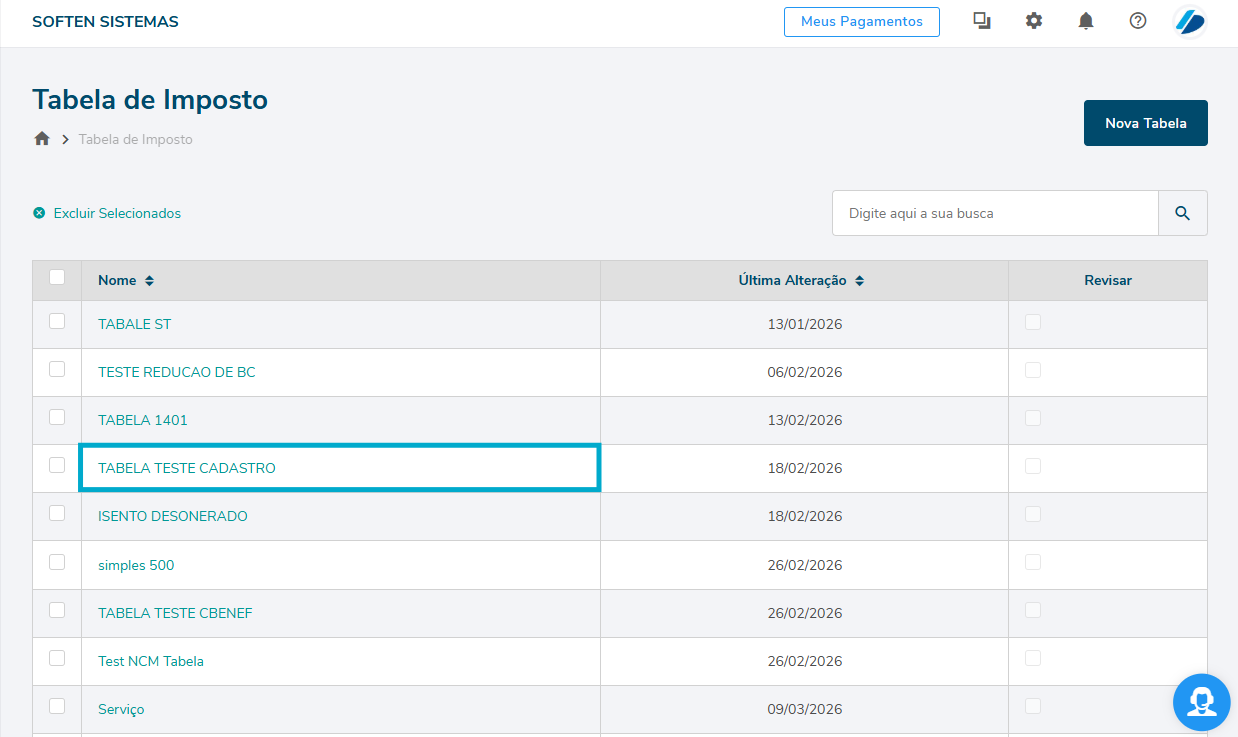Open the support chat headset icon
The height and width of the screenshot is (737, 1238).
pos(1201,702)
